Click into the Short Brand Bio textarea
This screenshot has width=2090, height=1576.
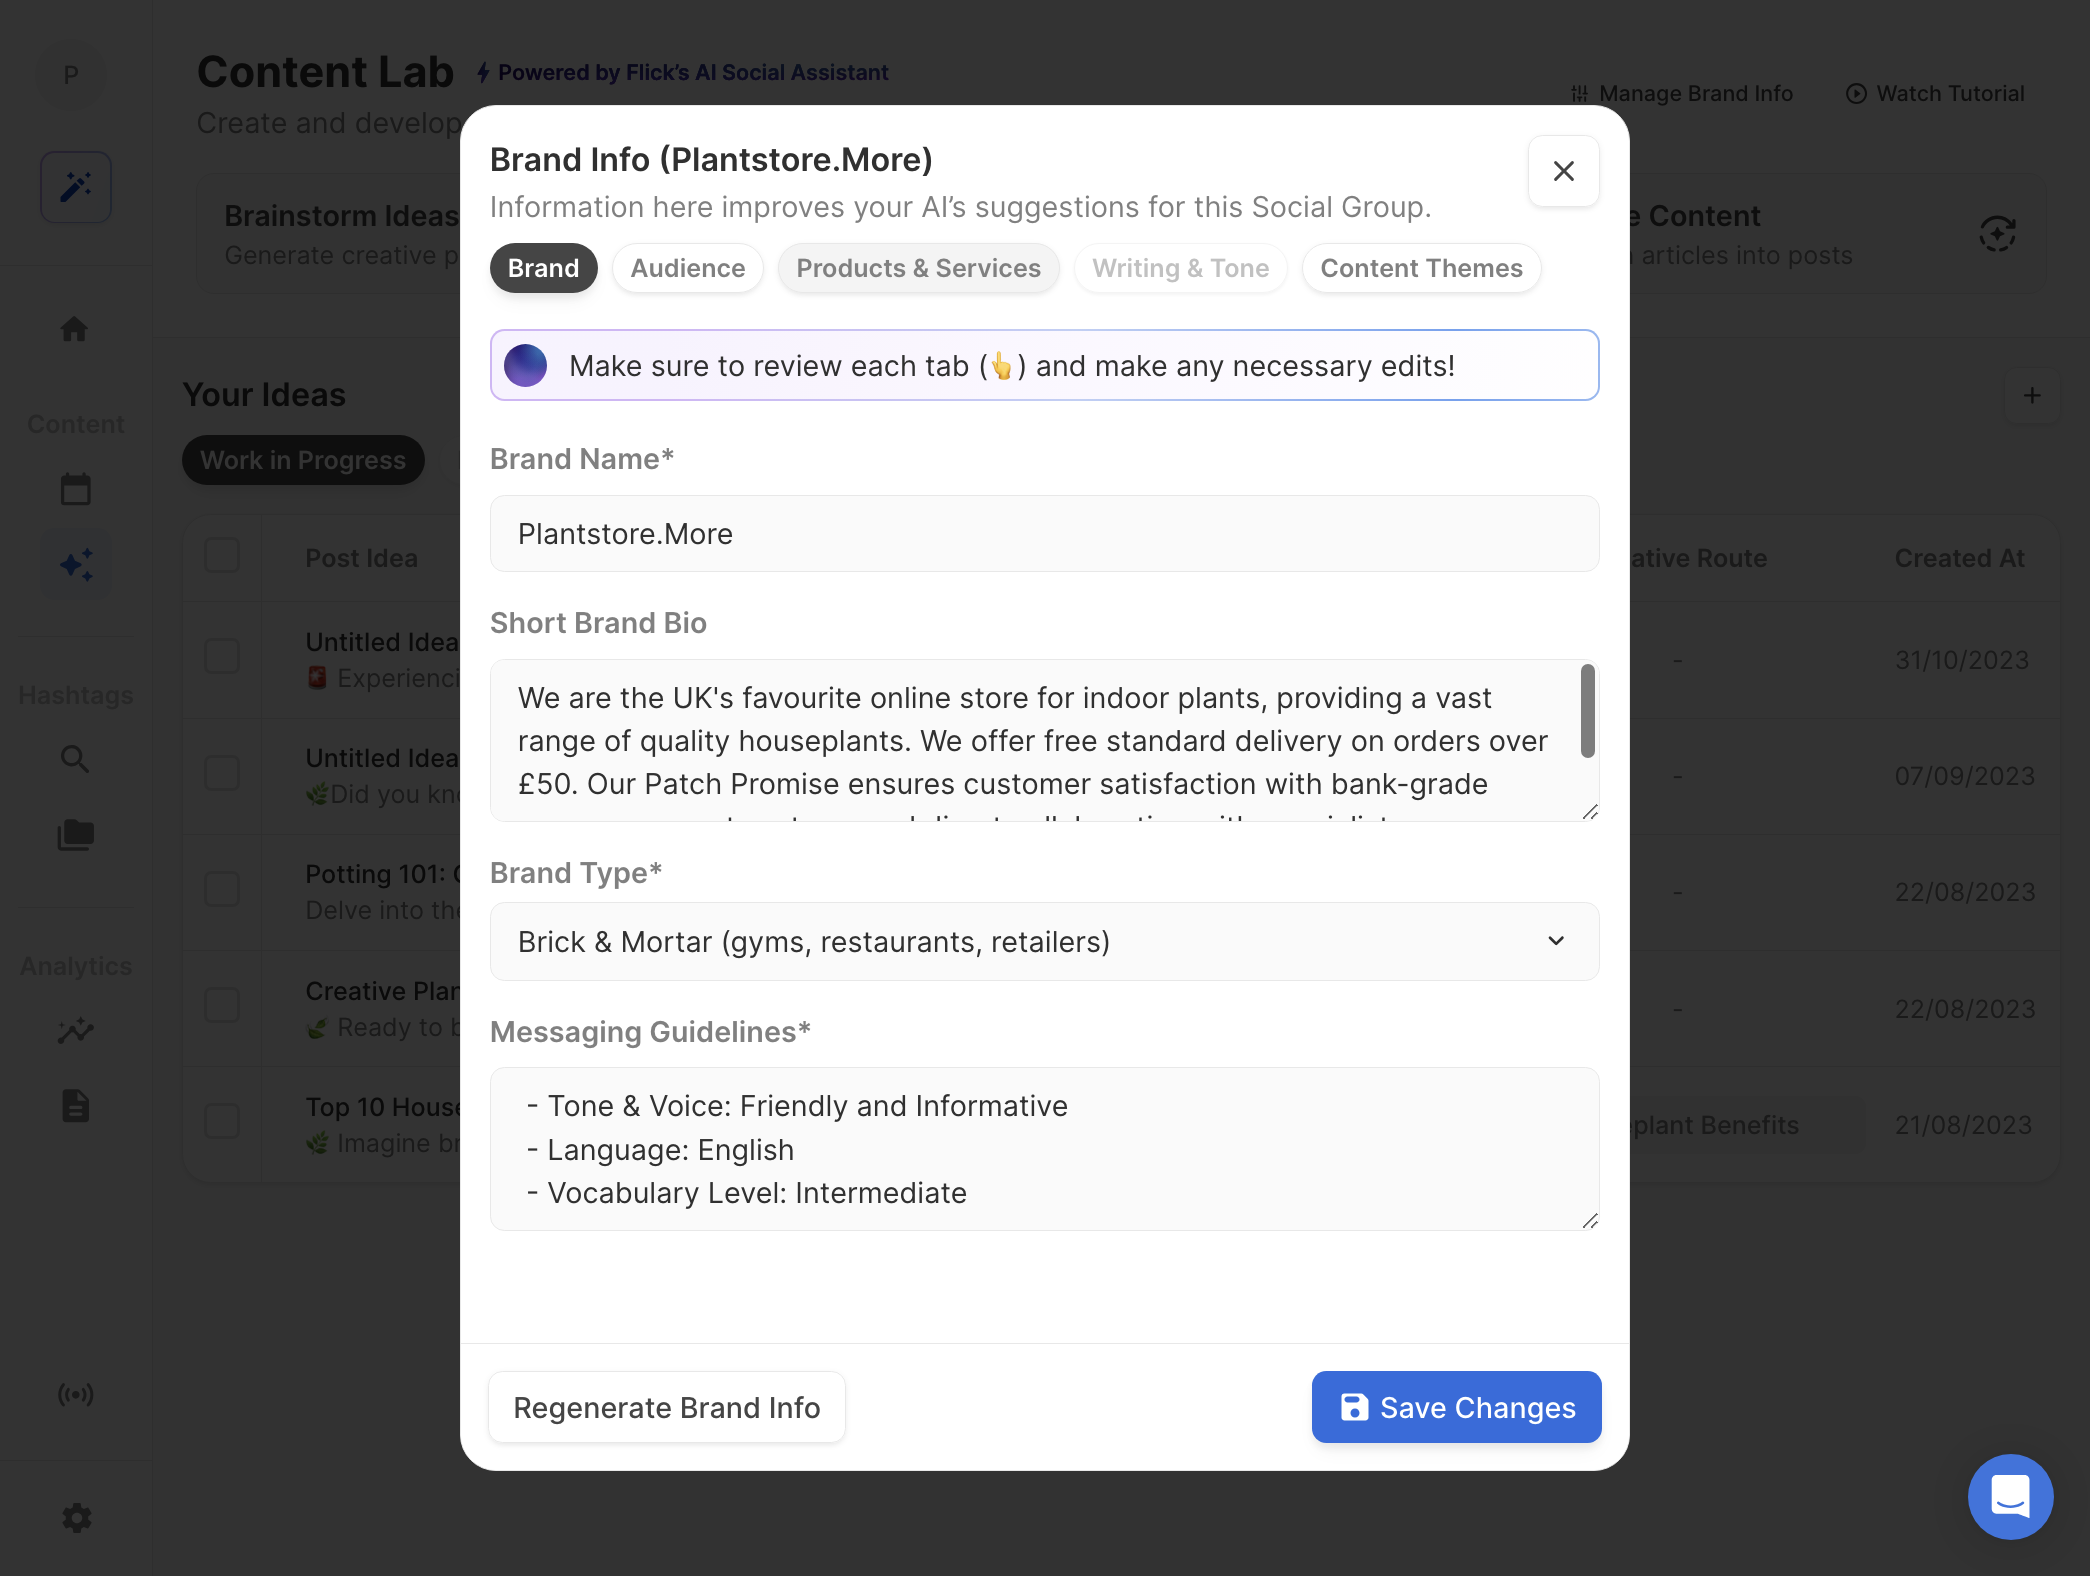1044,740
